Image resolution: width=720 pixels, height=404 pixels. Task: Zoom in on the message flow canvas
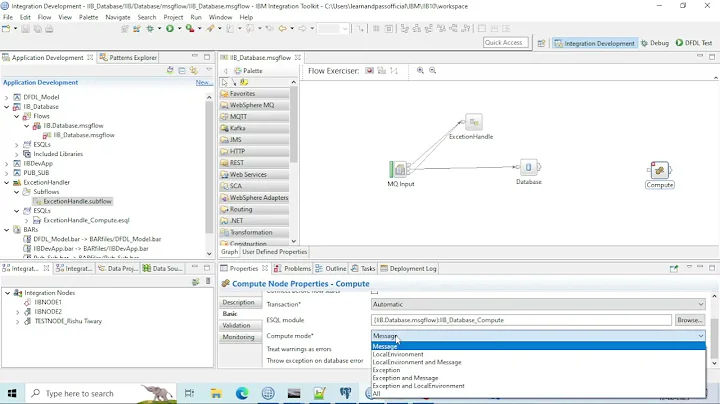click(420, 71)
